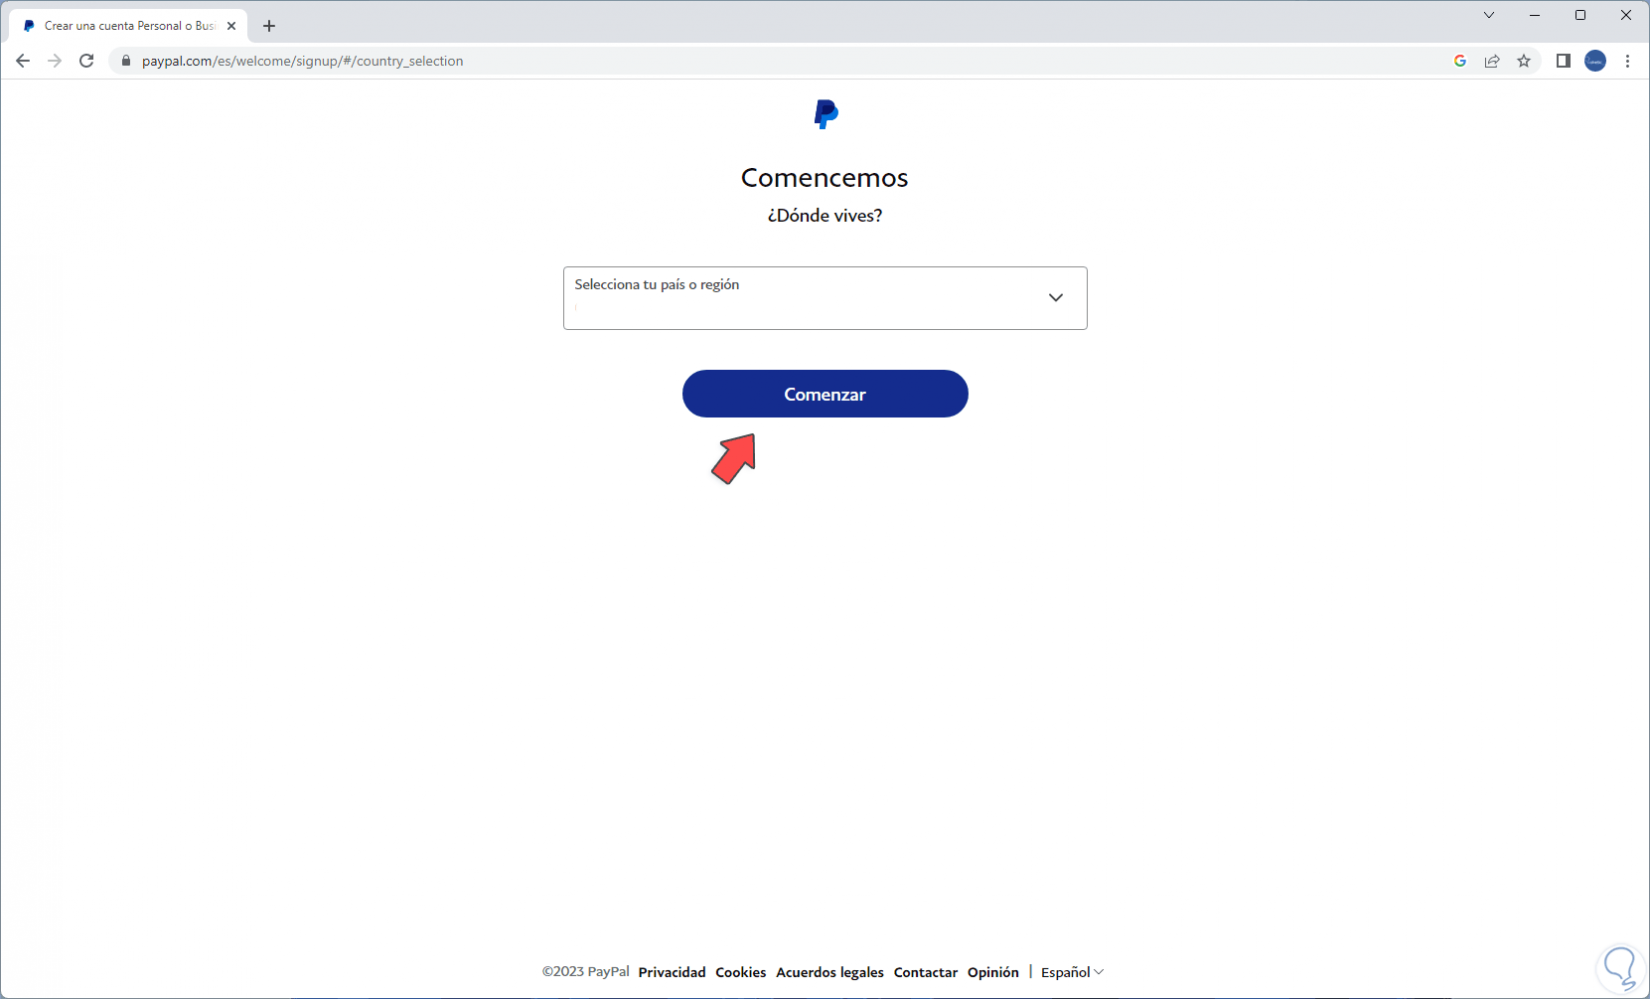Close the Crear una cuenta tab
Screen dimensions: 1650x999
[x=231, y=26]
